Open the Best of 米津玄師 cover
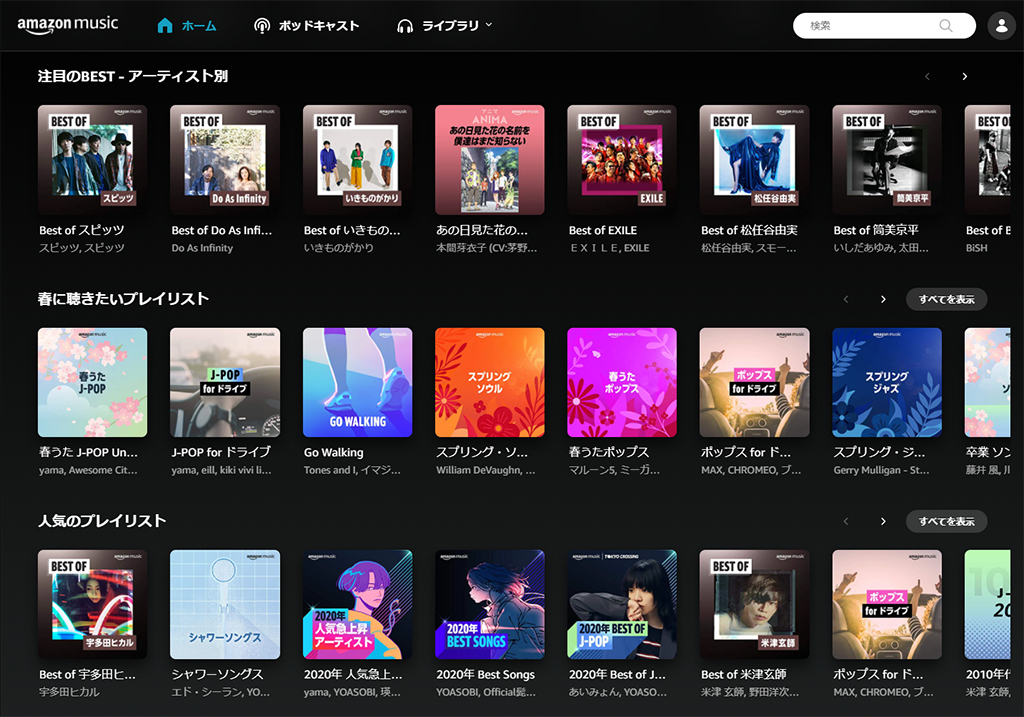The width and height of the screenshot is (1024, 717). 754,604
